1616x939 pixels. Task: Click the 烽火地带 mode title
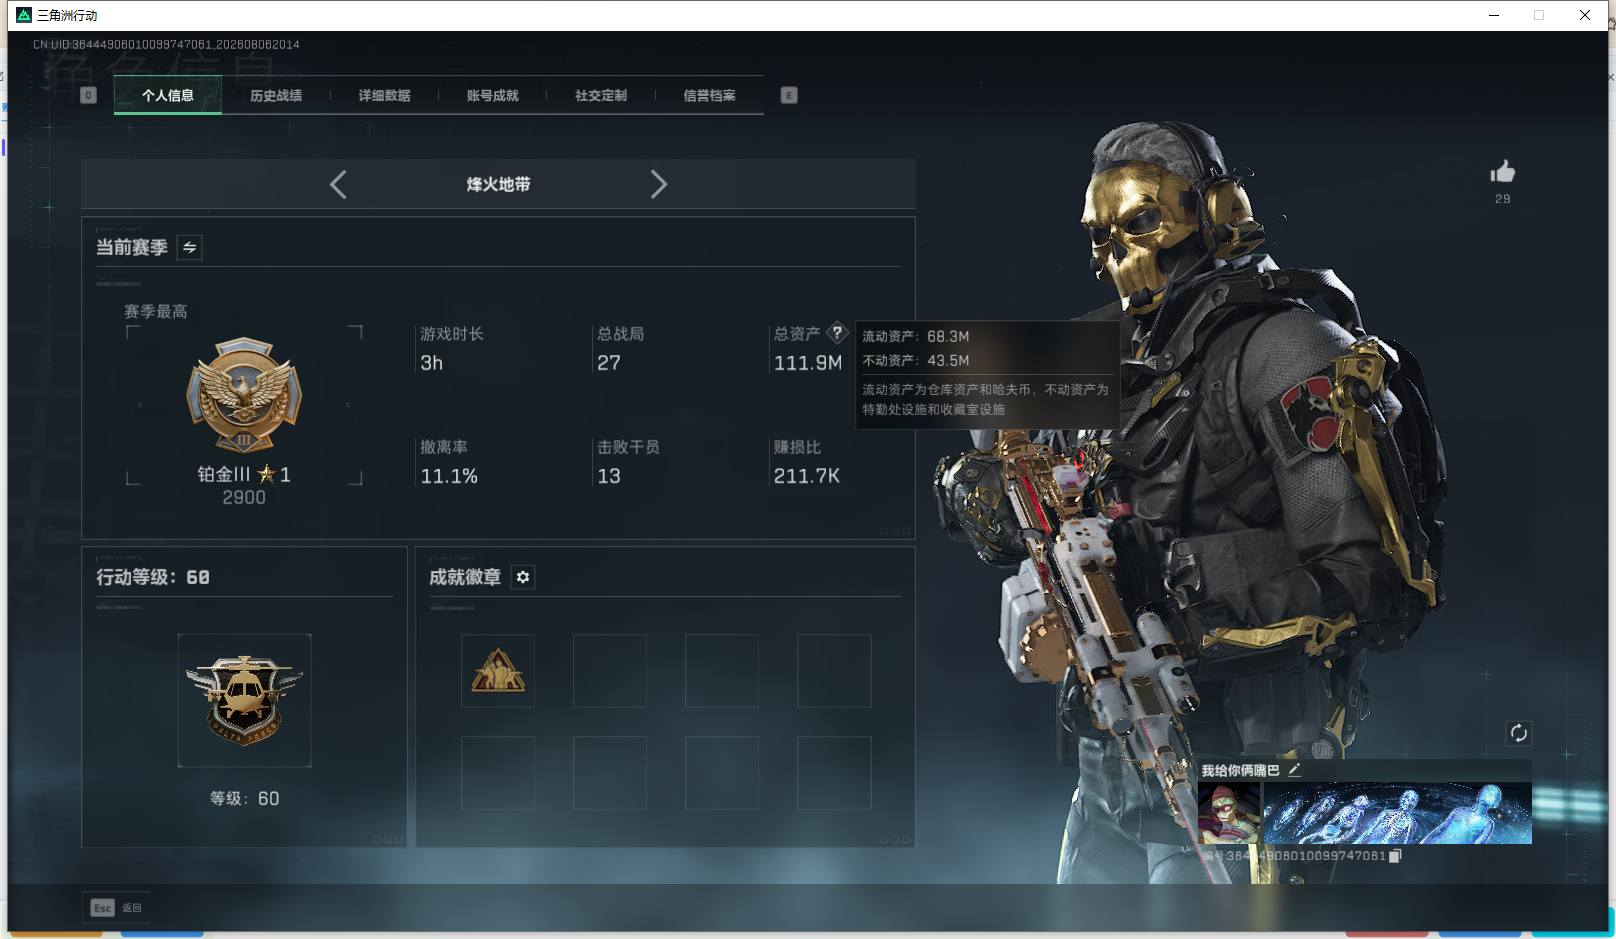pyautogui.click(x=498, y=184)
